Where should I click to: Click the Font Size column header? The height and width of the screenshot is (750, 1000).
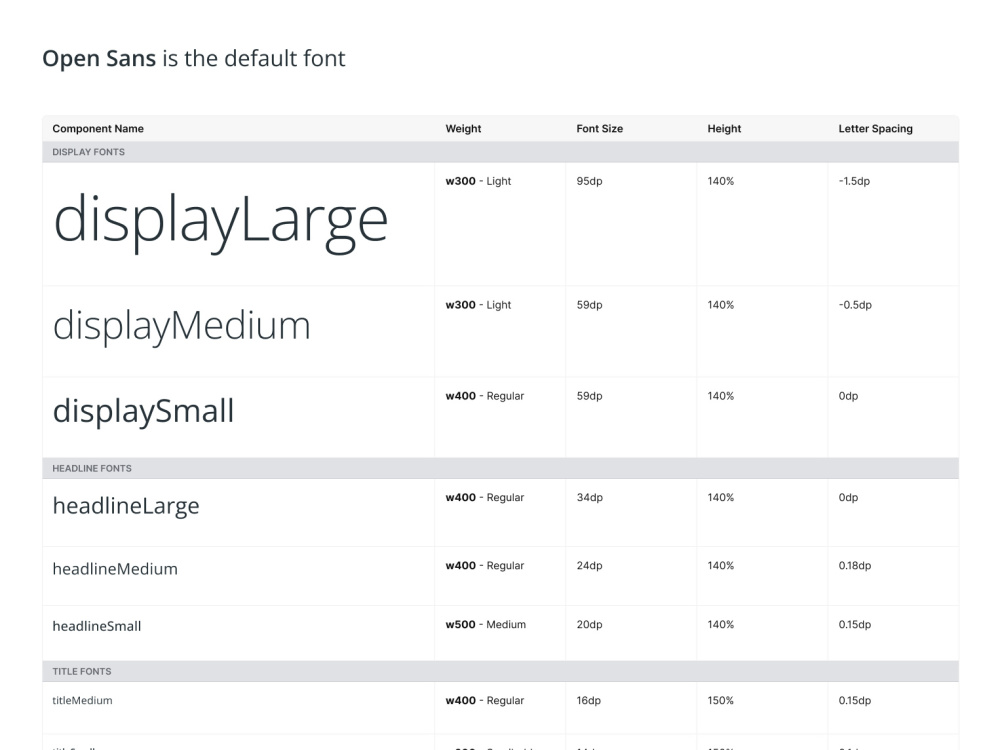coord(599,129)
